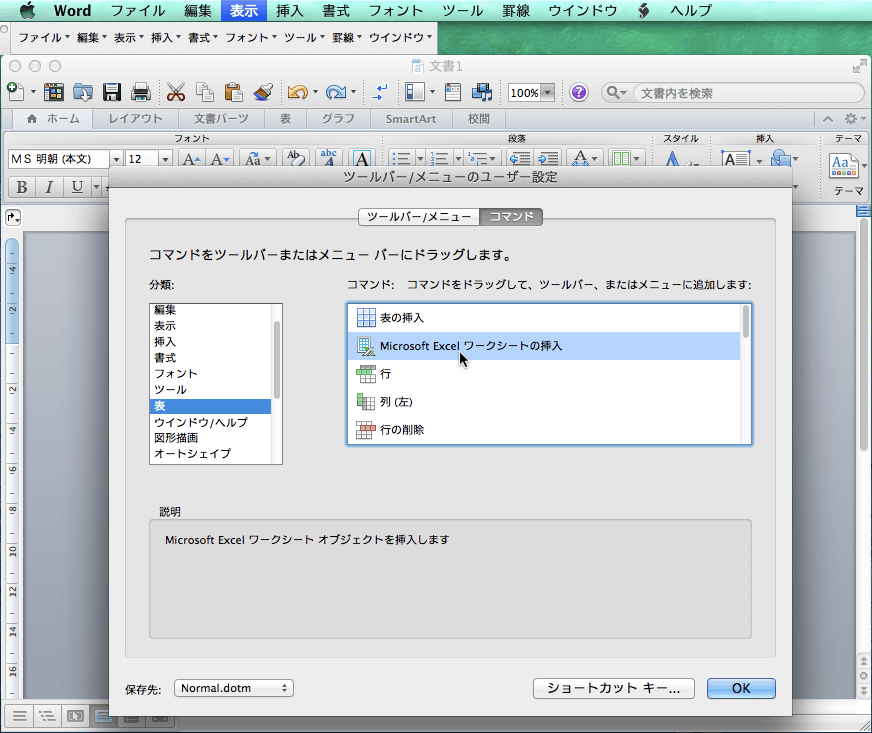872x733 pixels.
Task: Open the font name dropdown arrow
Action: [x=116, y=160]
